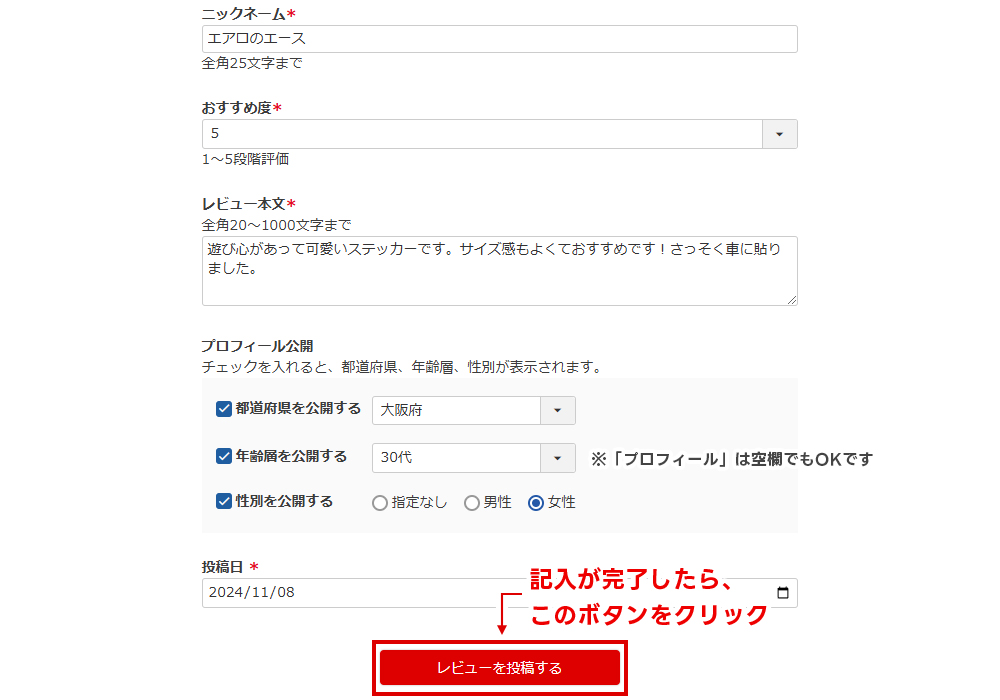Click the 年齢層を公開する label text
1000x700 pixels.
click(x=291, y=456)
